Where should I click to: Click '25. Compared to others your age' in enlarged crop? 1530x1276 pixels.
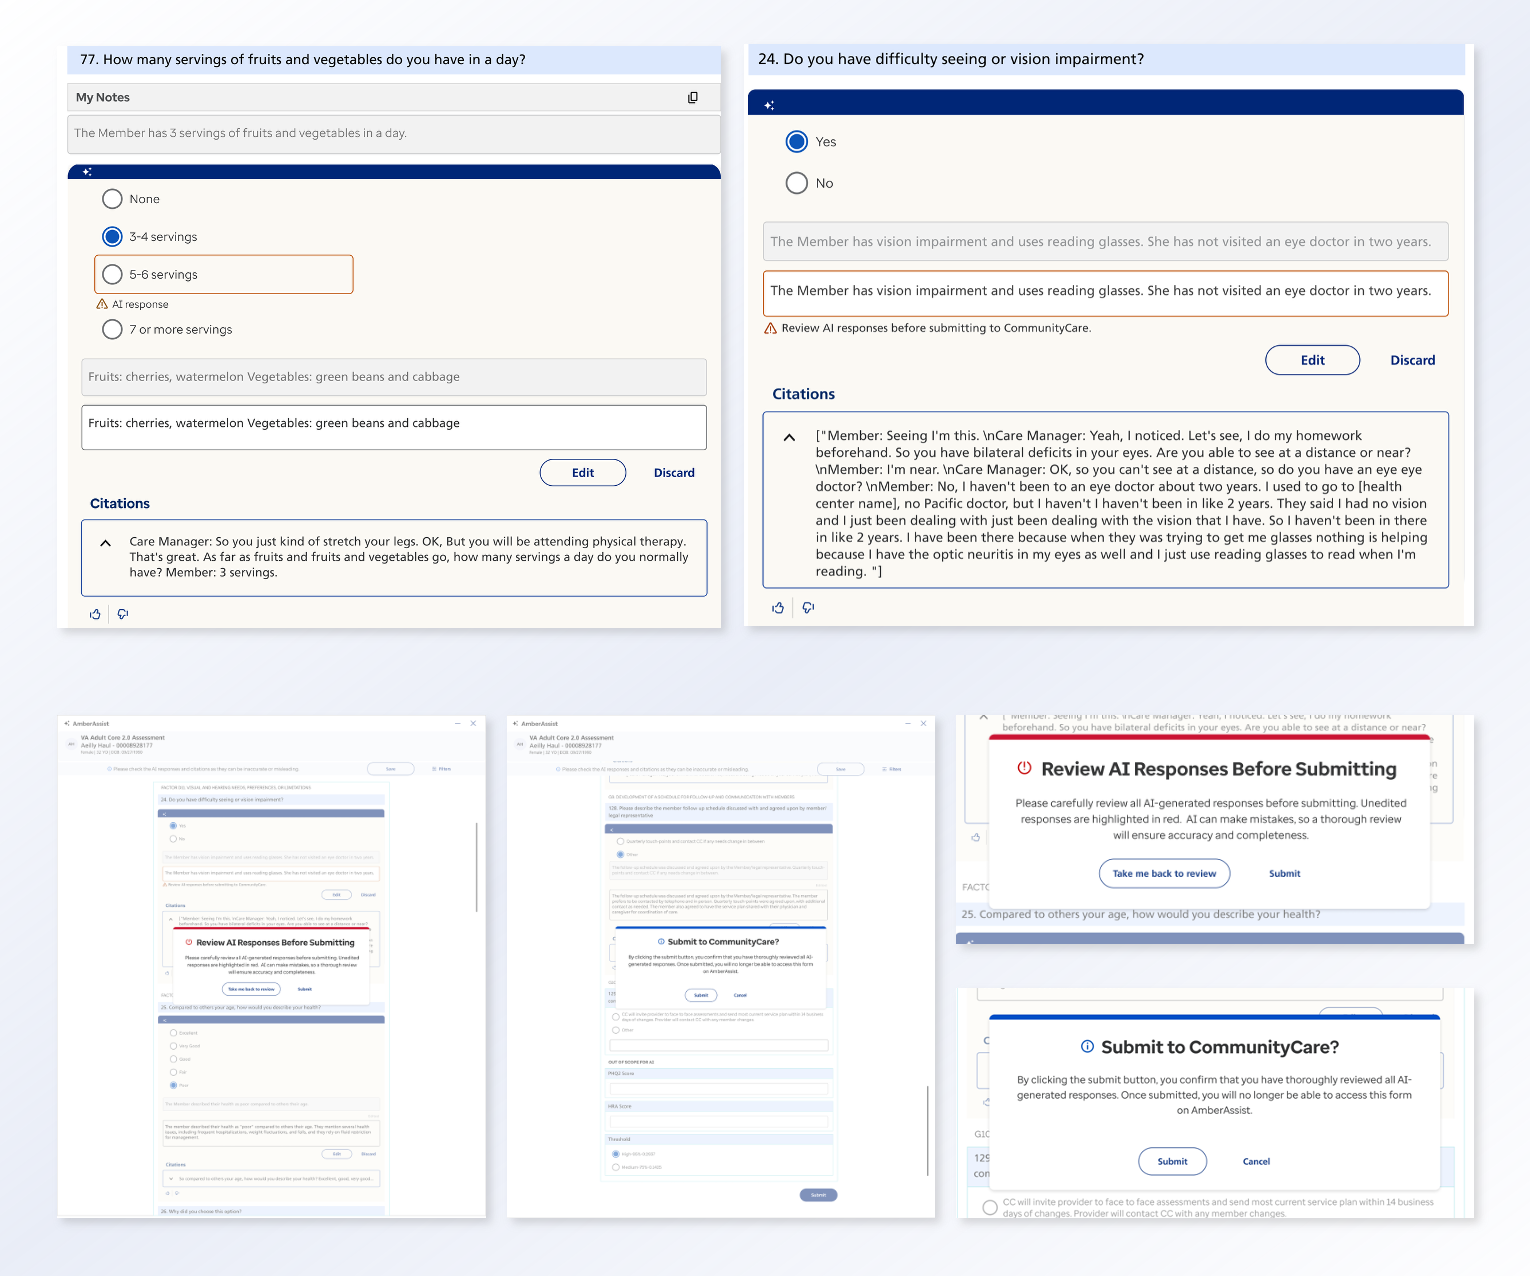(1140, 914)
